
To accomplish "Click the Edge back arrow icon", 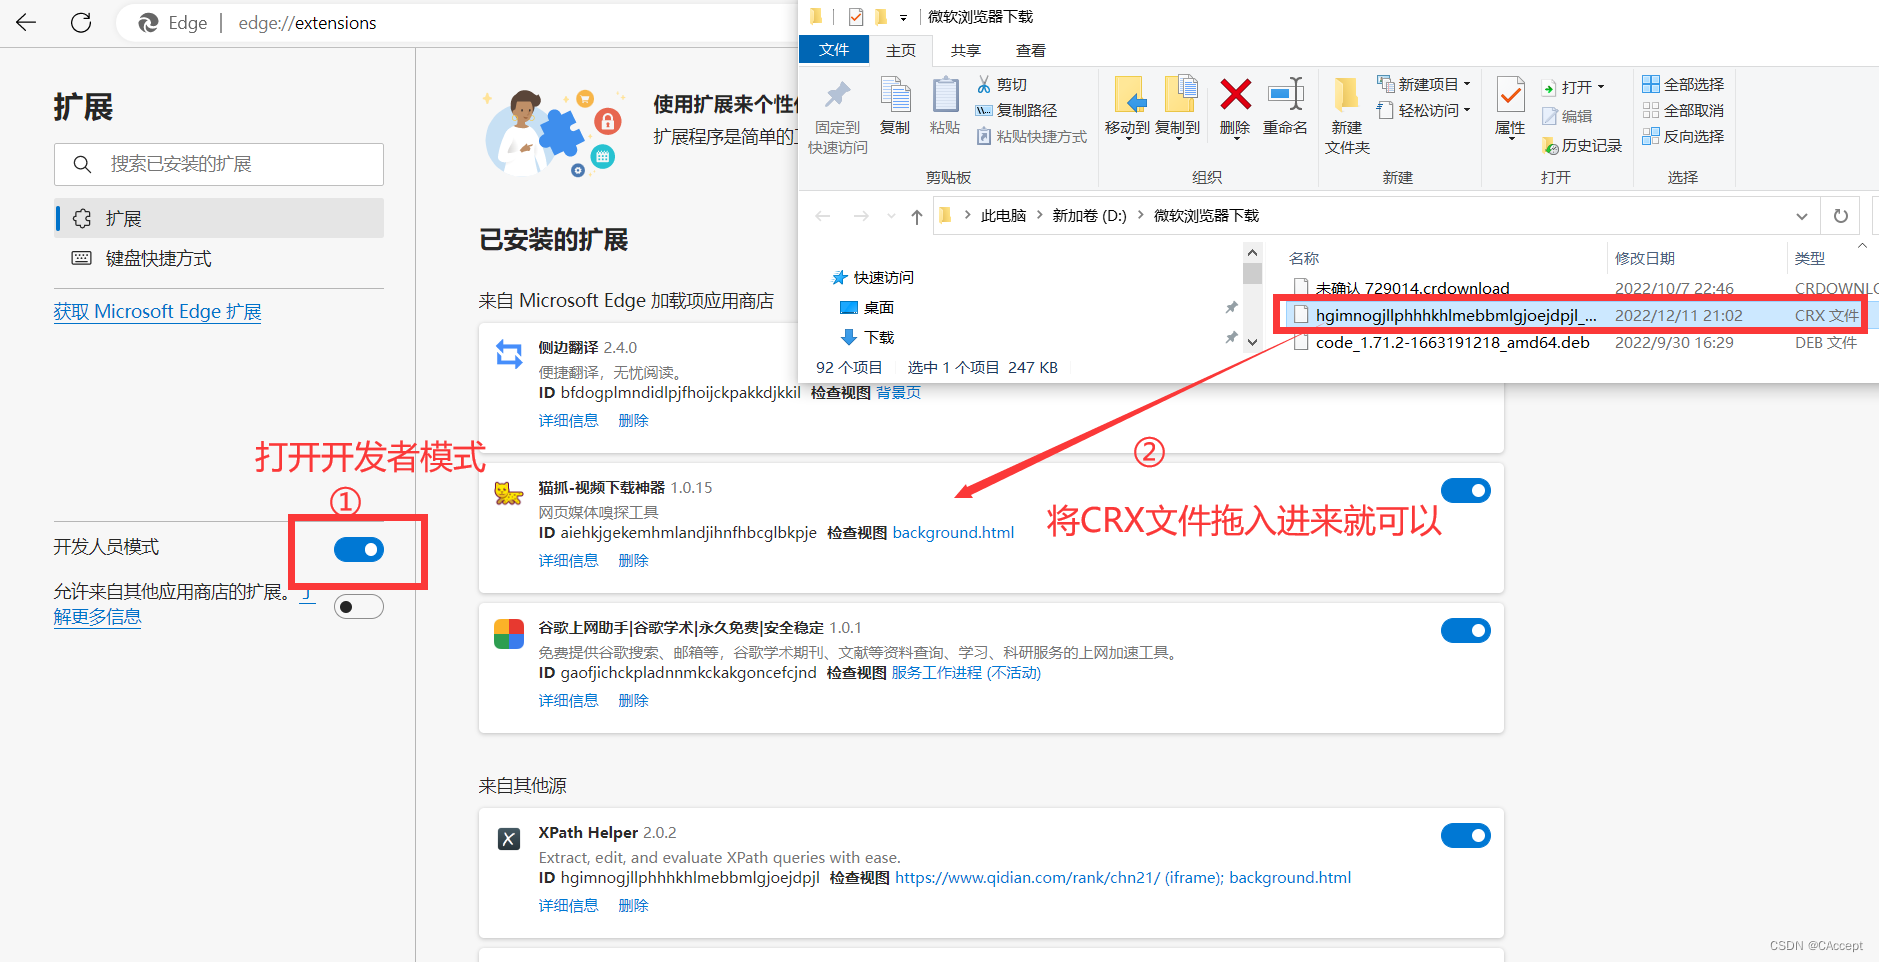I will click(x=26, y=22).
